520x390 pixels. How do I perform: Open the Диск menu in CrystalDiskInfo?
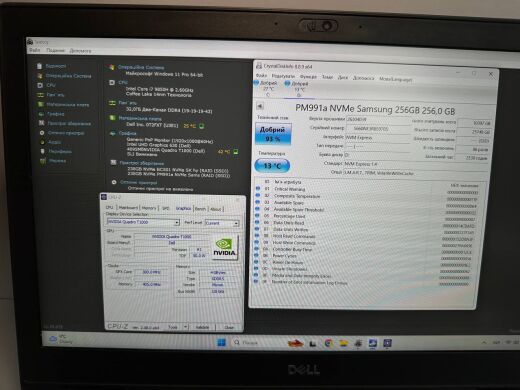click(342, 77)
